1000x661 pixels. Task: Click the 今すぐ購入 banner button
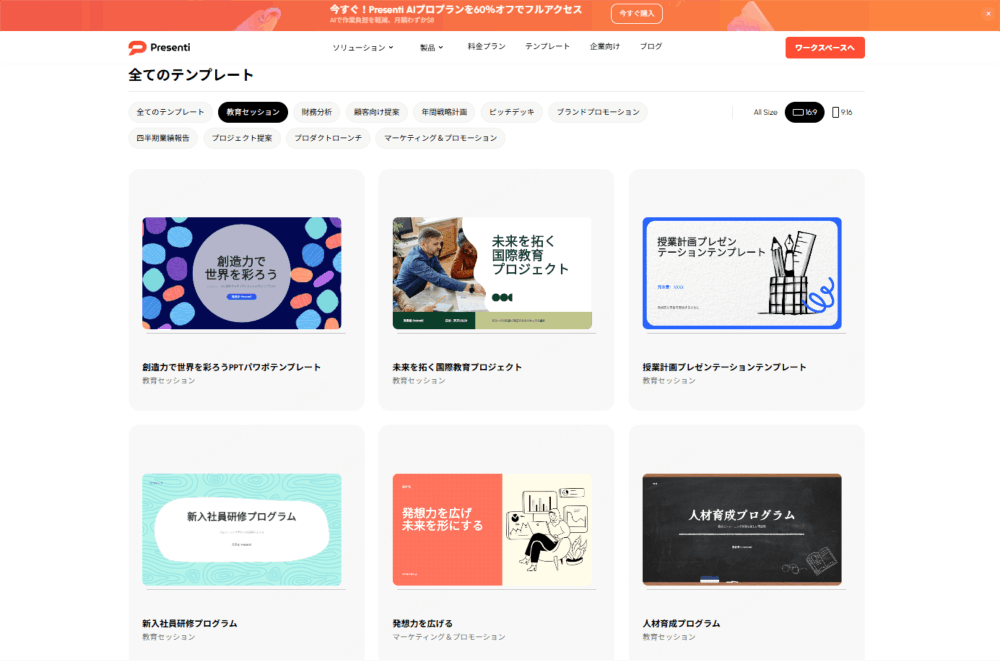click(636, 13)
